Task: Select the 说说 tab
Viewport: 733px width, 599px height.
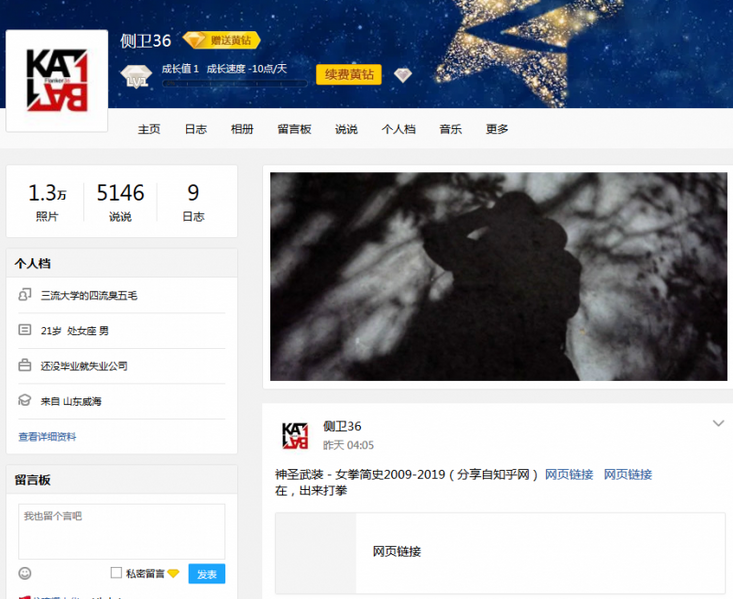Action: (346, 129)
